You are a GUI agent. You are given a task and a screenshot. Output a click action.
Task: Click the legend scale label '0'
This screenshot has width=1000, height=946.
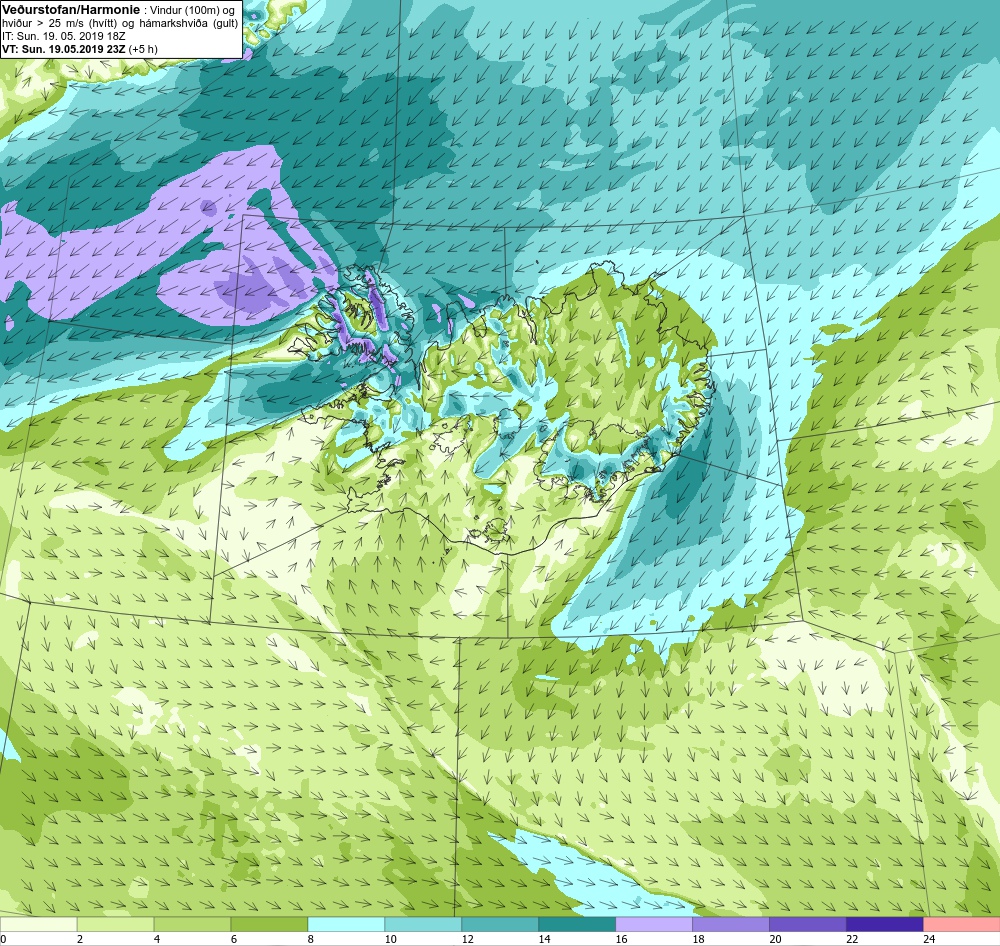pyautogui.click(x=4, y=938)
